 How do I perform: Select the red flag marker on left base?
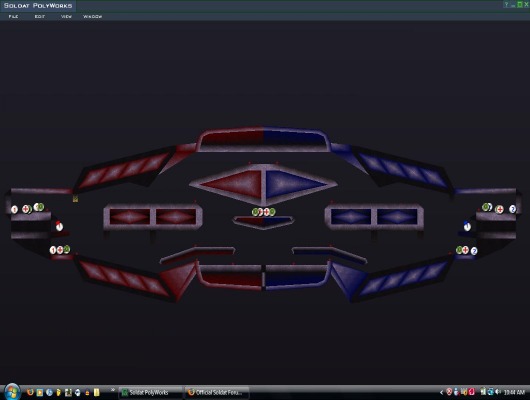click(x=59, y=226)
